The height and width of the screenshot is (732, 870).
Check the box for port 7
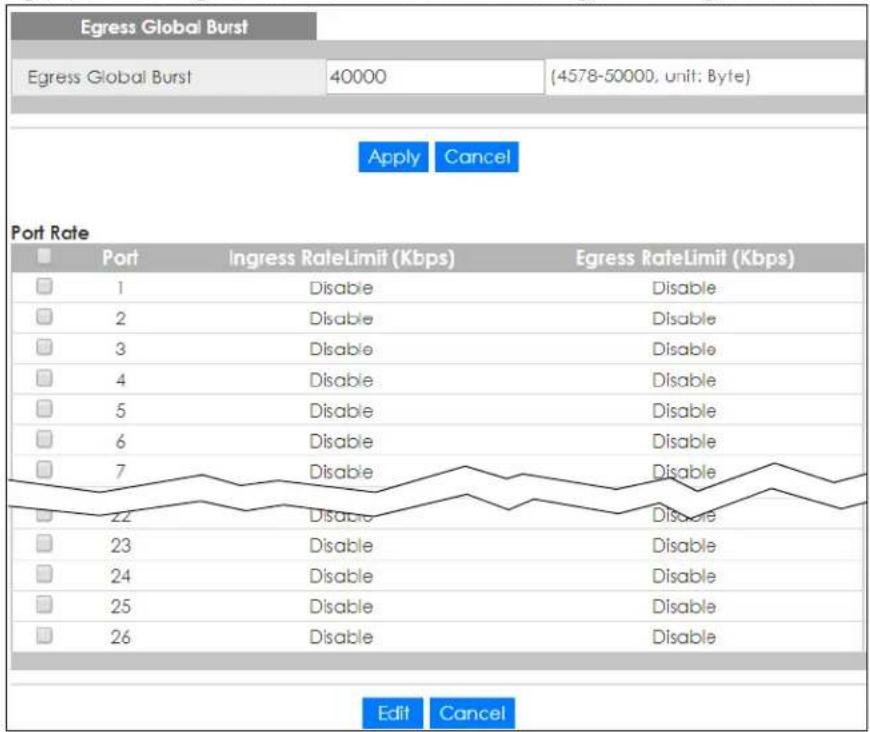44,470
